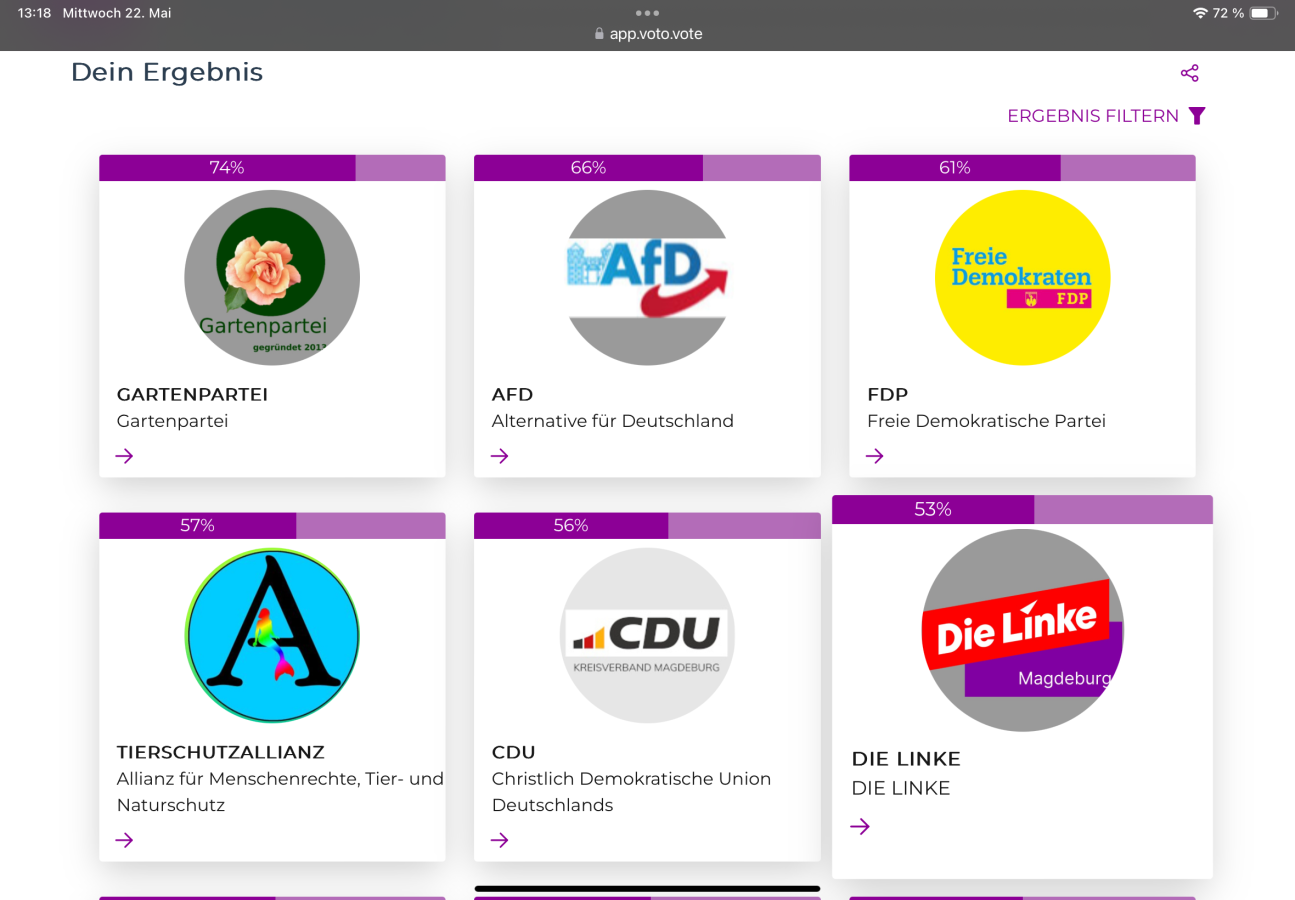Open CDU details via arrow icon
This screenshot has height=900, width=1295.
500,840
